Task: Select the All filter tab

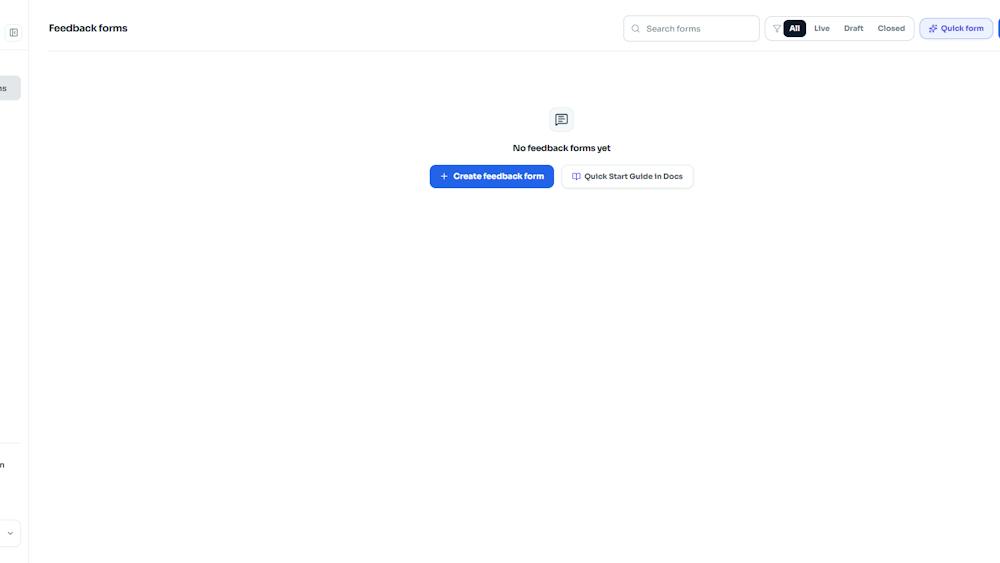Action: (x=794, y=29)
